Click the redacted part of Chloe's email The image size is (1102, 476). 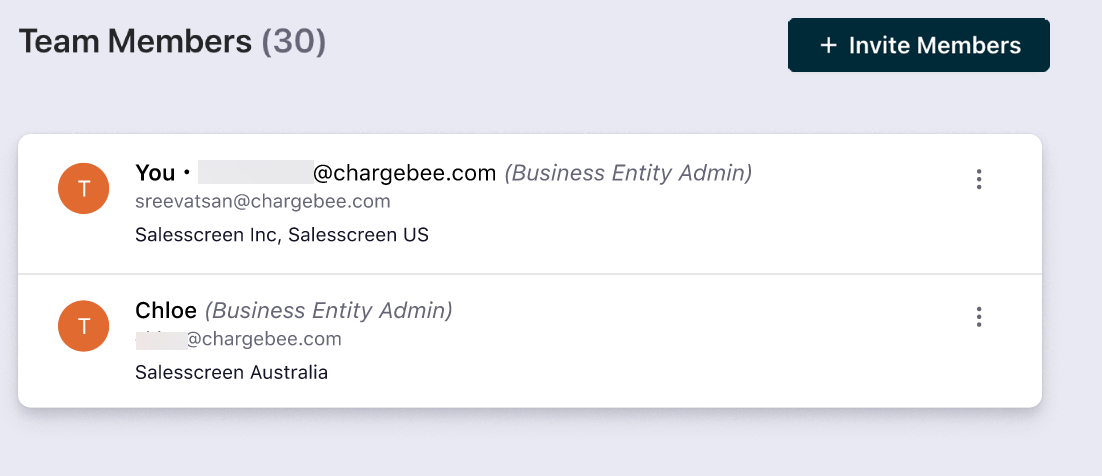pos(161,339)
